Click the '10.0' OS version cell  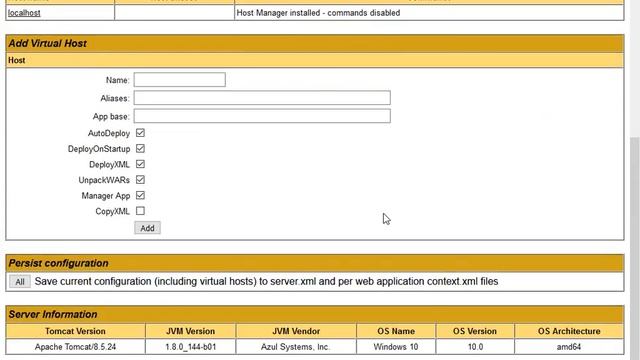coord(475,347)
